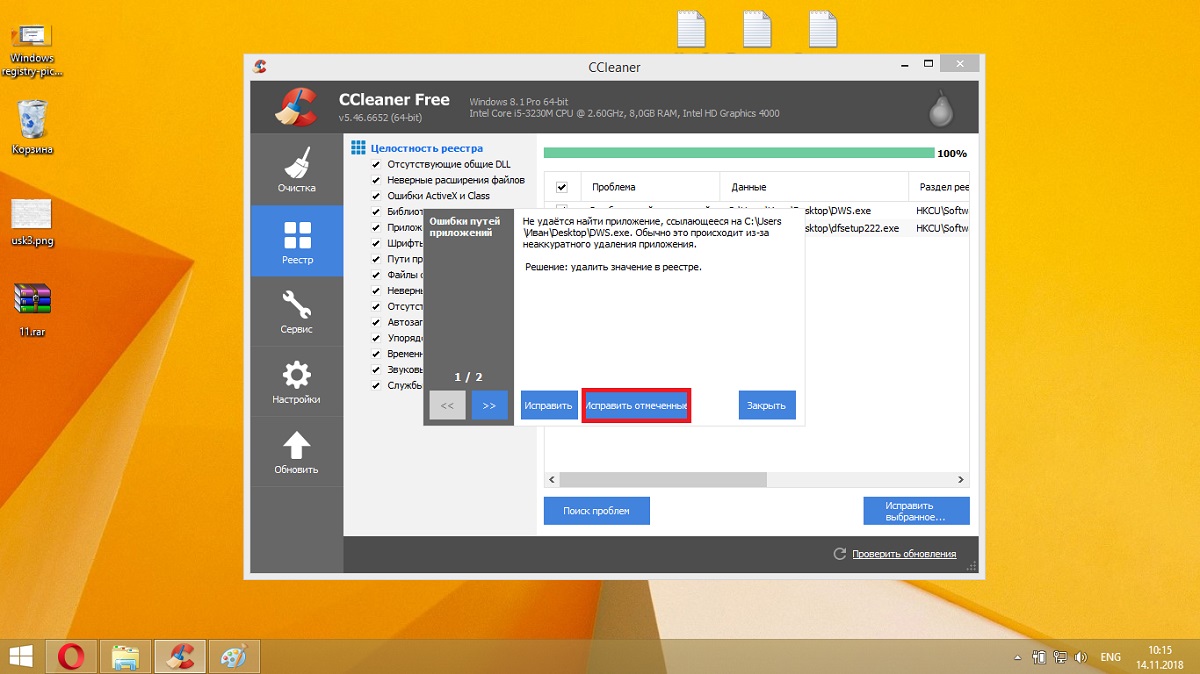Switch to CCleaner in the taskbar

point(180,656)
